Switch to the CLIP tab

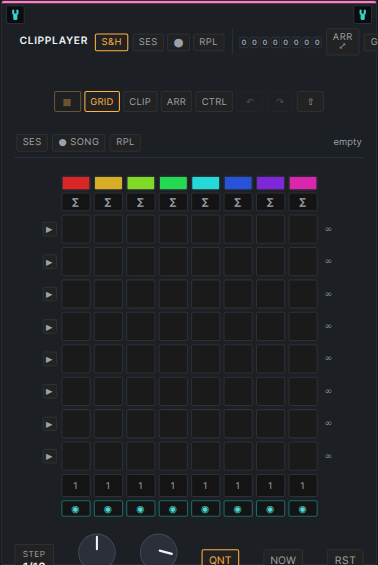pos(140,102)
